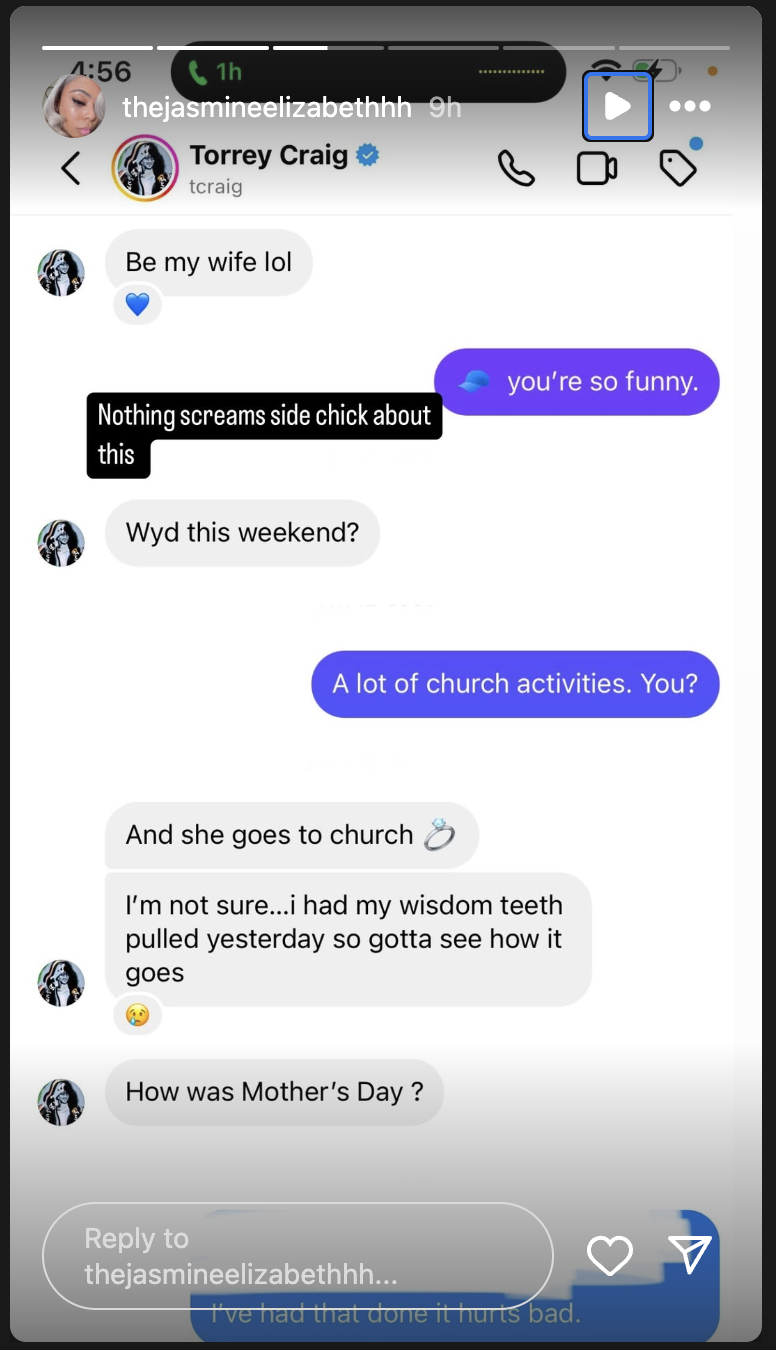Click the blue heart reaction under first message
Viewport: 776px width, 1350px height.
click(x=137, y=304)
